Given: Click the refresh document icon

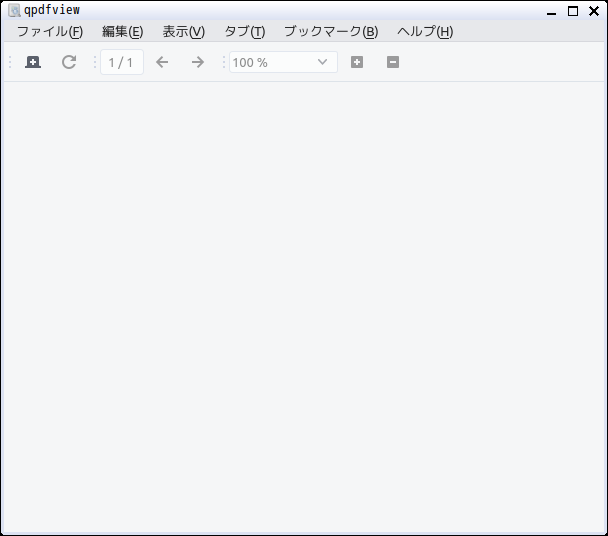Looking at the screenshot, I should 69,62.
